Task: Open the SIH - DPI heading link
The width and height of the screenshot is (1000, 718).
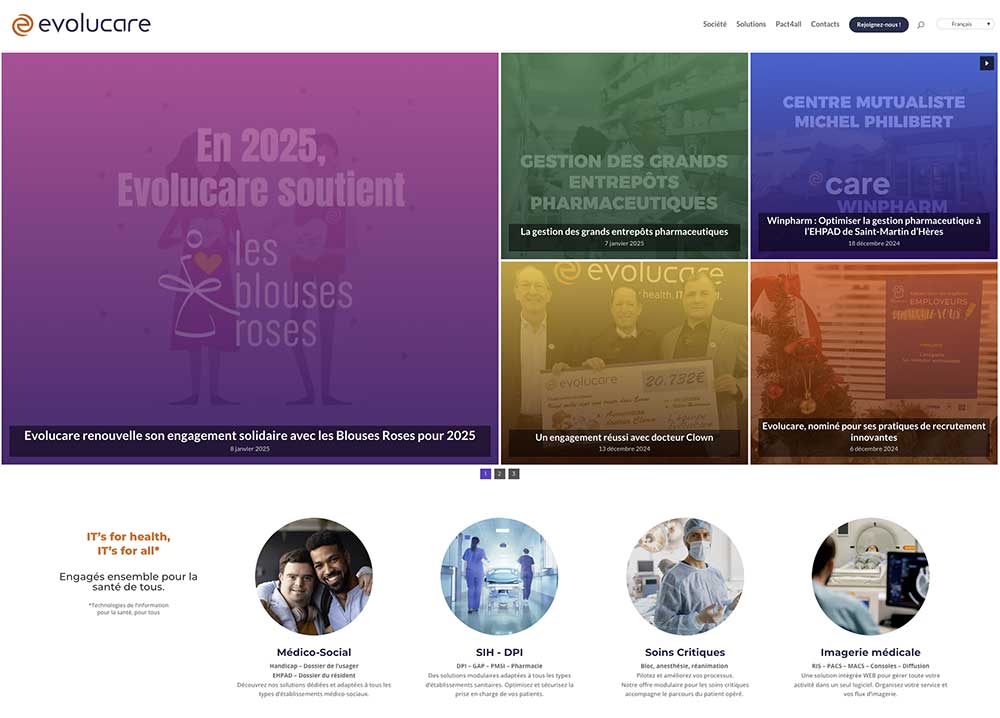Action: [499, 652]
